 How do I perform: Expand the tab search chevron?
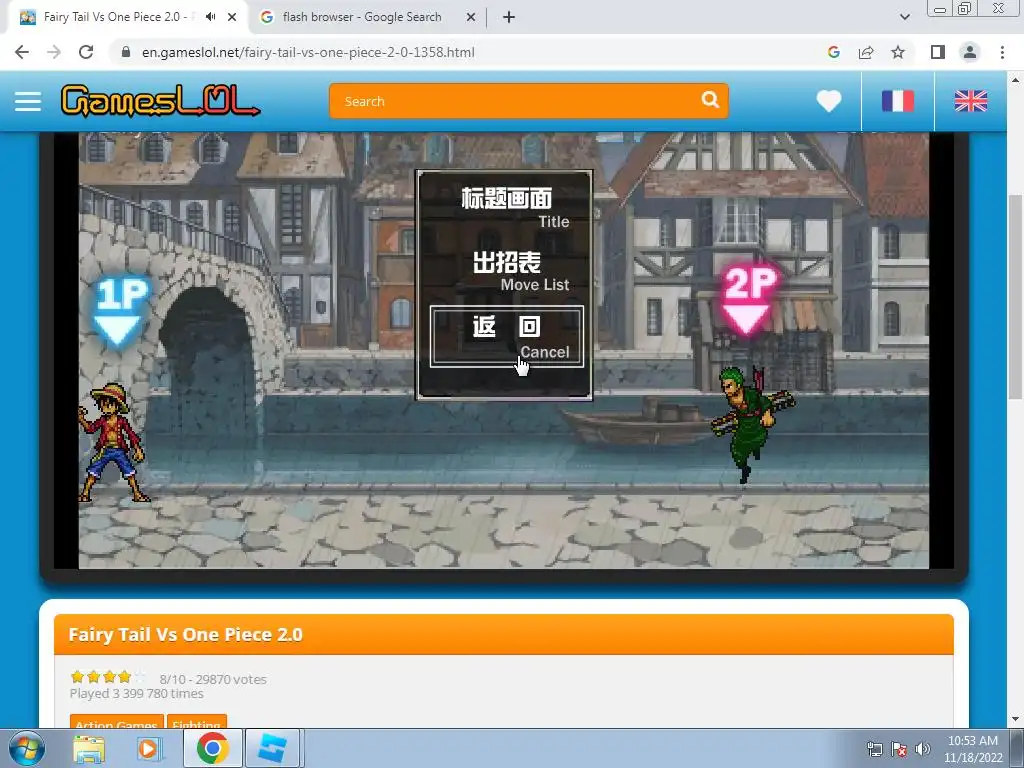click(x=904, y=18)
